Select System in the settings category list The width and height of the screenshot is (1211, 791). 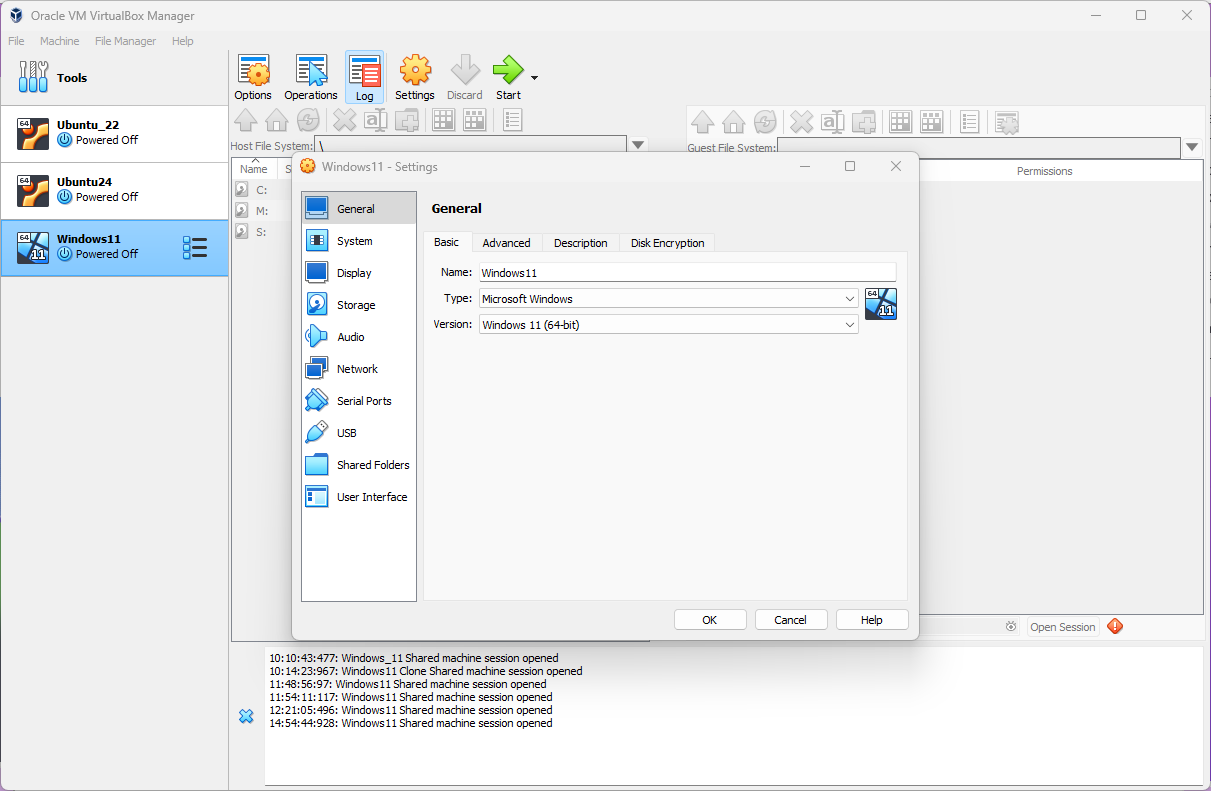pos(359,240)
